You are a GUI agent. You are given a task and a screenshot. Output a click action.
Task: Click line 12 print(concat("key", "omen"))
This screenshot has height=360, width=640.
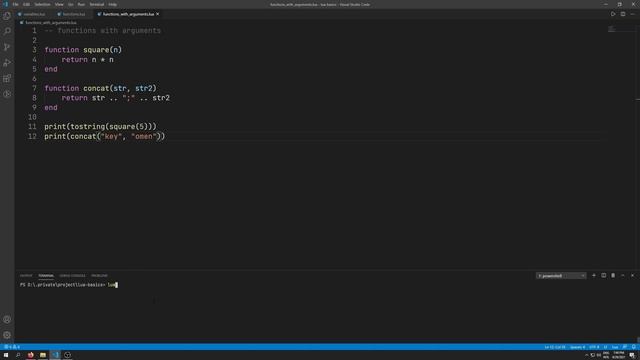[x=104, y=136]
